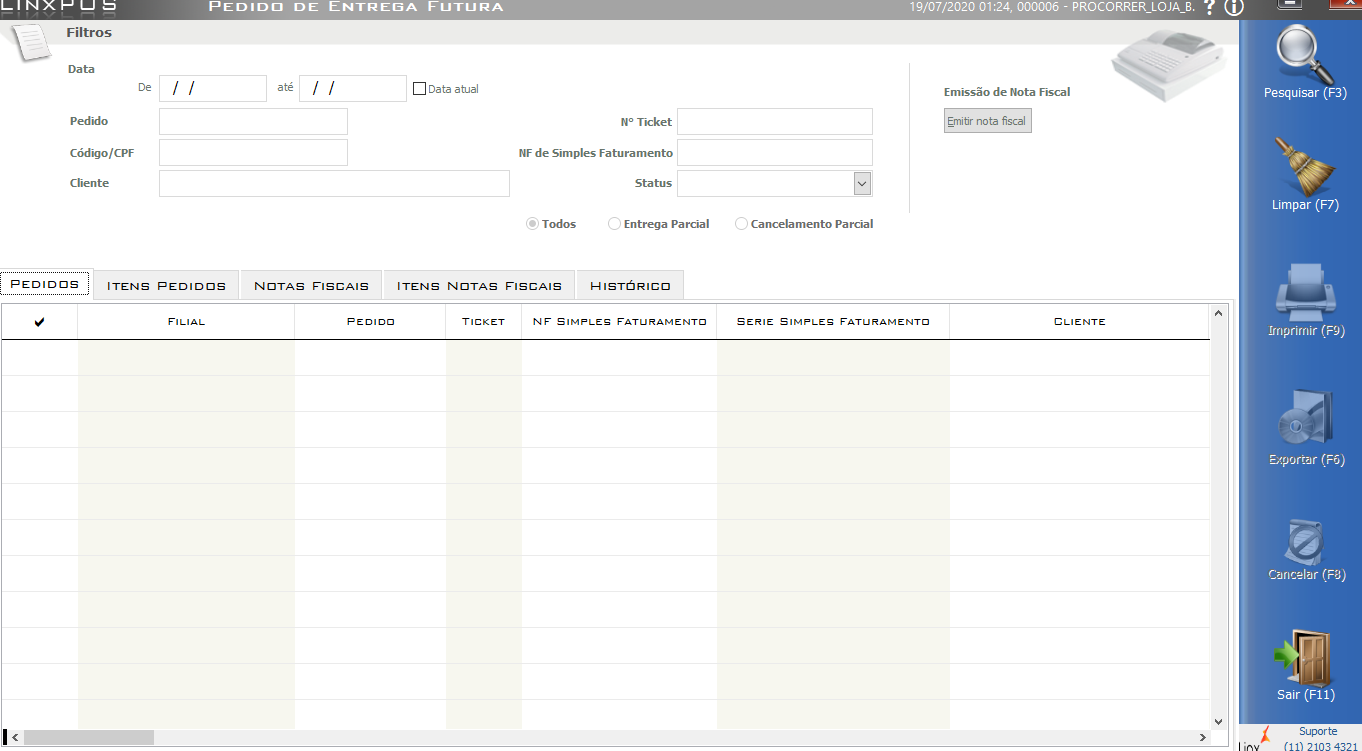The width and height of the screenshot is (1362, 751).
Task: Click the De start date field
Action: (213, 88)
